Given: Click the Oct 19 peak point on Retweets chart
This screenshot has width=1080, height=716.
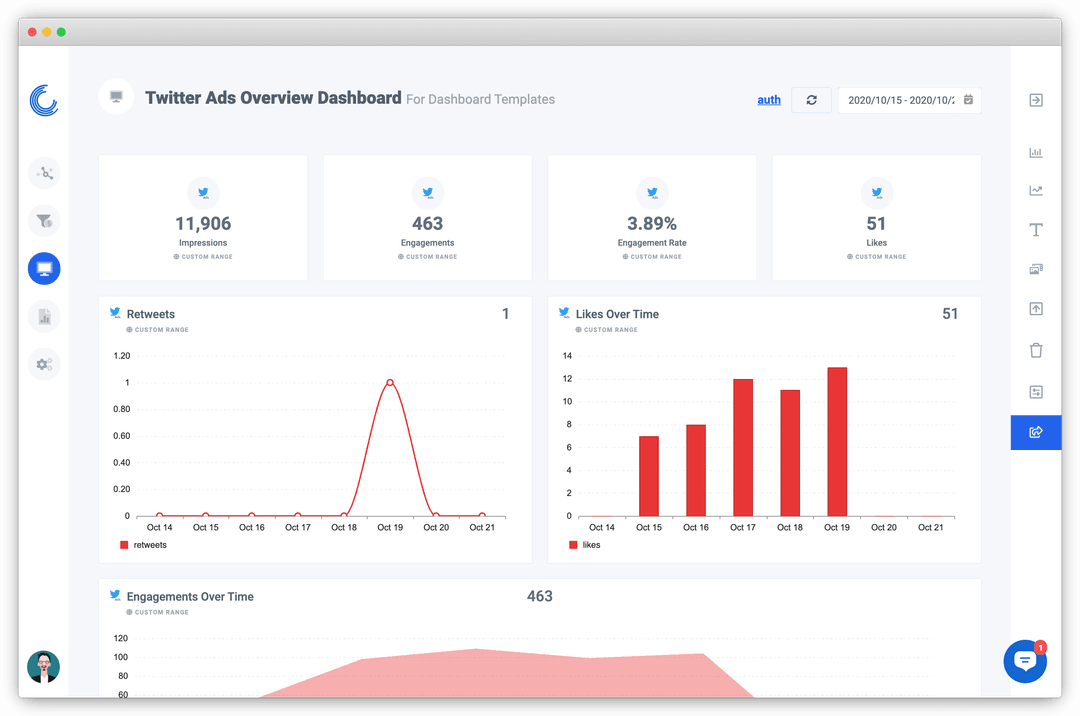Looking at the screenshot, I should coord(390,382).
